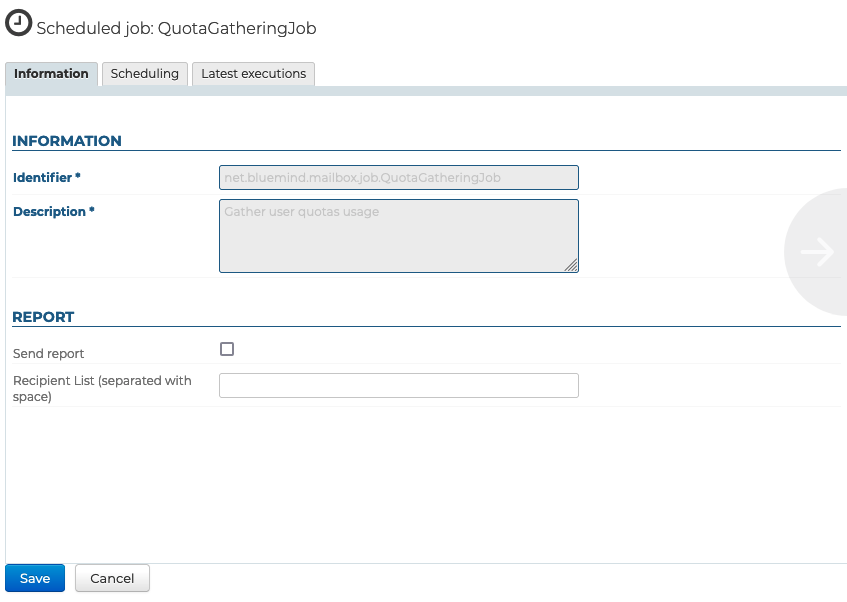Focus the Description text area

click(x=398, y=235)
